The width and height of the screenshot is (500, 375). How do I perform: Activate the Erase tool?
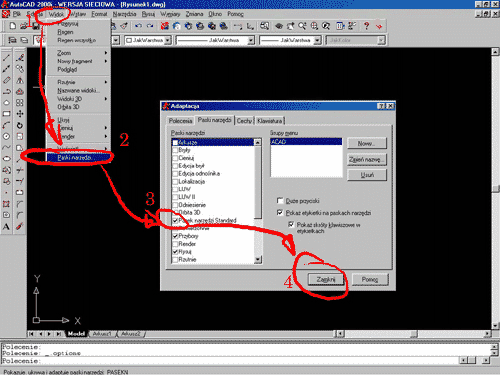20,58
